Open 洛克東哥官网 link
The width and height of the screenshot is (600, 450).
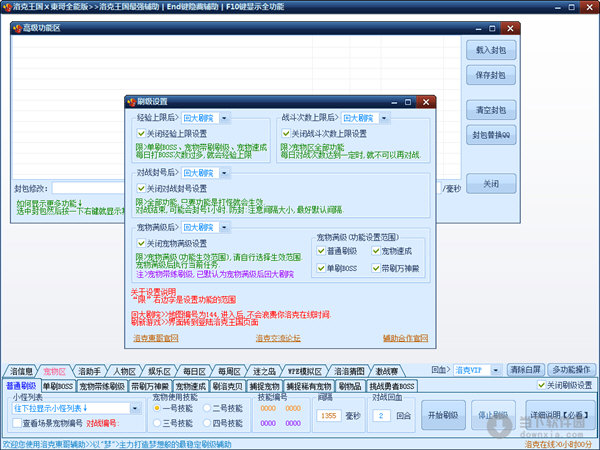coord(156,338)
